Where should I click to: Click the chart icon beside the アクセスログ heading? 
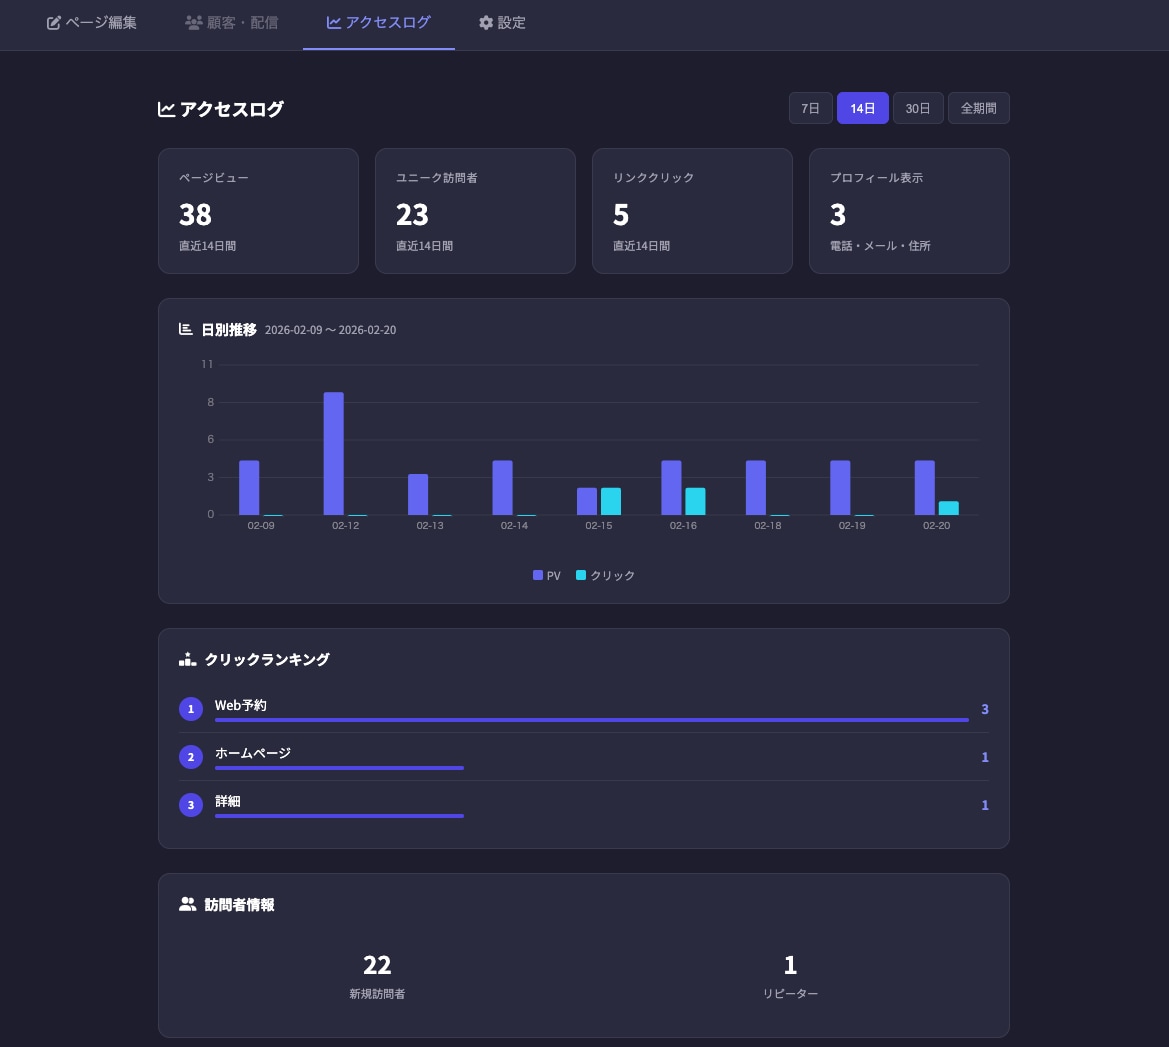click(x=166, y=110)
